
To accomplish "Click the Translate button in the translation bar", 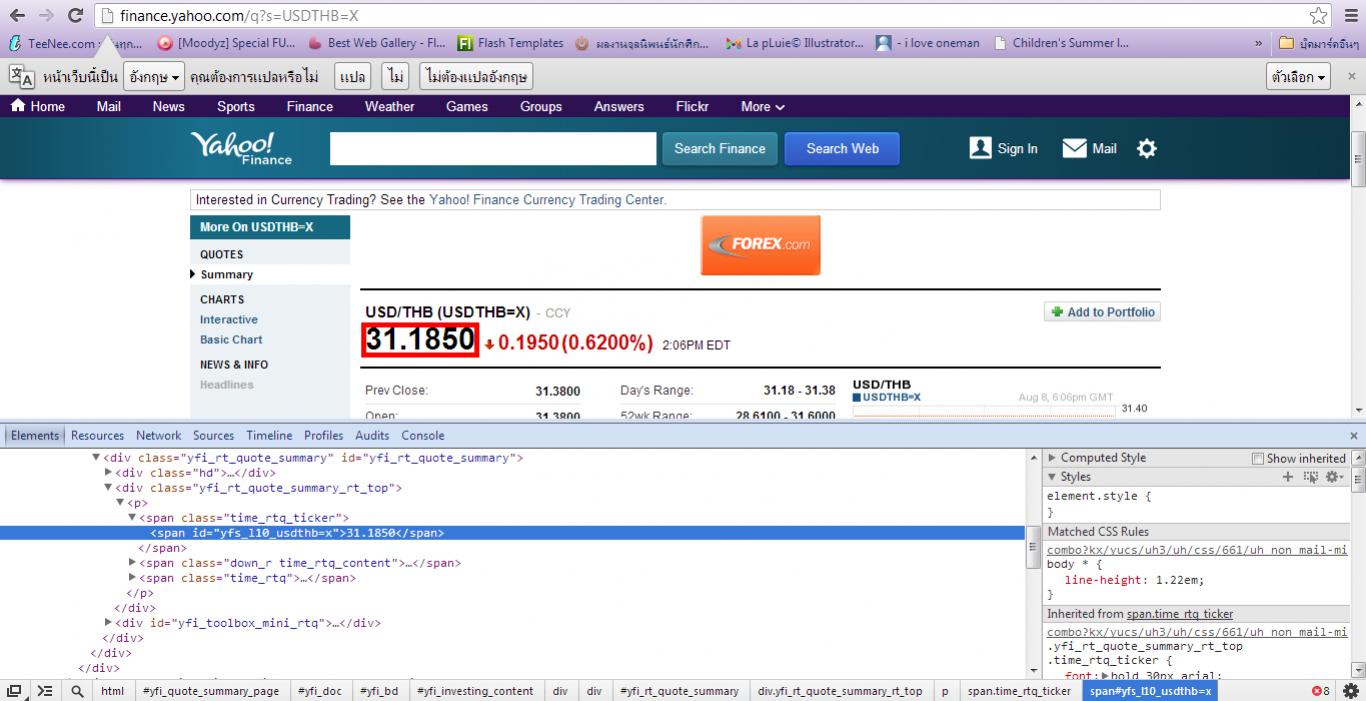I will tap(353, 77).
